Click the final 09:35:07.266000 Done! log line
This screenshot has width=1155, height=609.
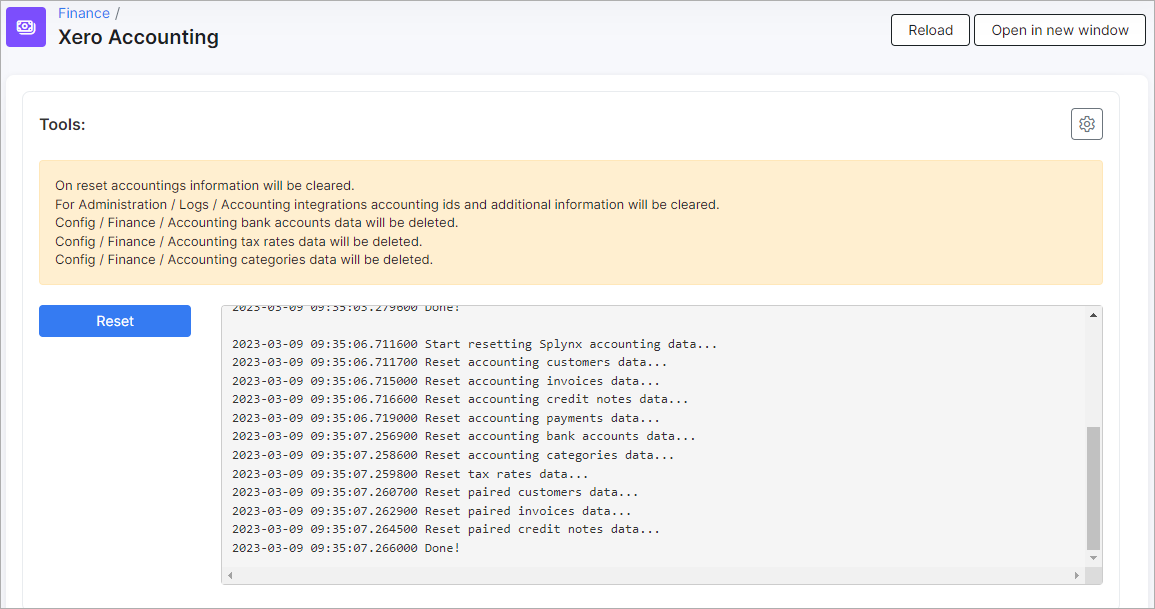pyautogui.click(x=346, y=548)
